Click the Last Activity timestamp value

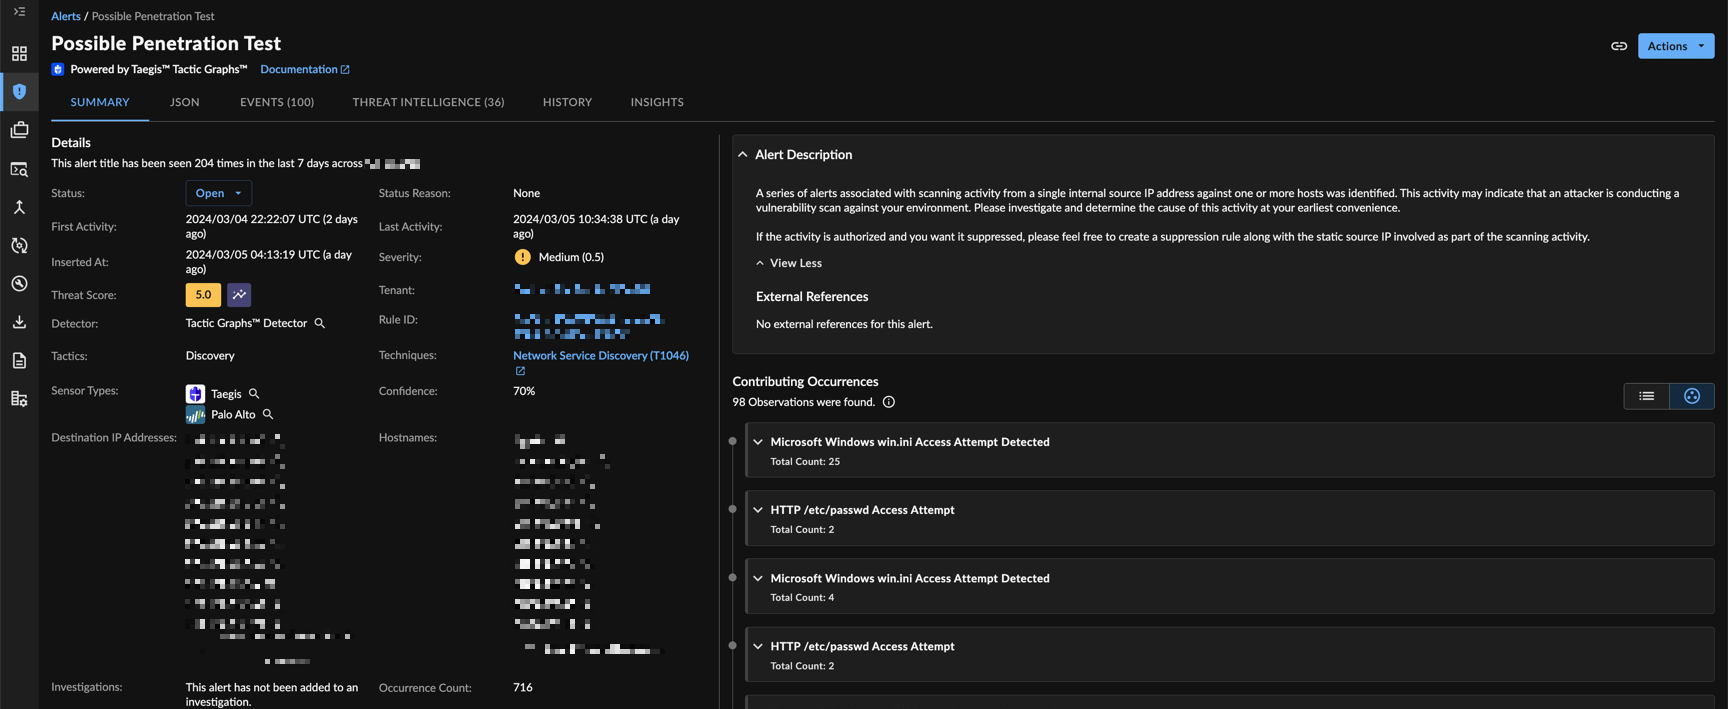pyautogui.click(x=597, y=226)
